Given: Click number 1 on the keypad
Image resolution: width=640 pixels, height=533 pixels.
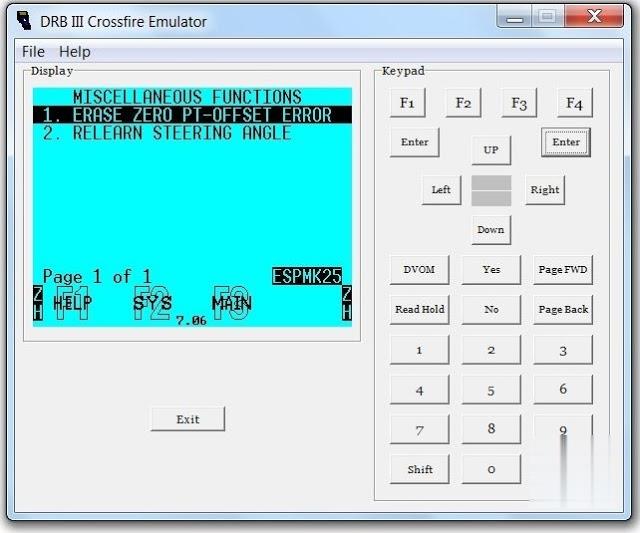Looking at the screenshot, I should (x=419, y=350).
